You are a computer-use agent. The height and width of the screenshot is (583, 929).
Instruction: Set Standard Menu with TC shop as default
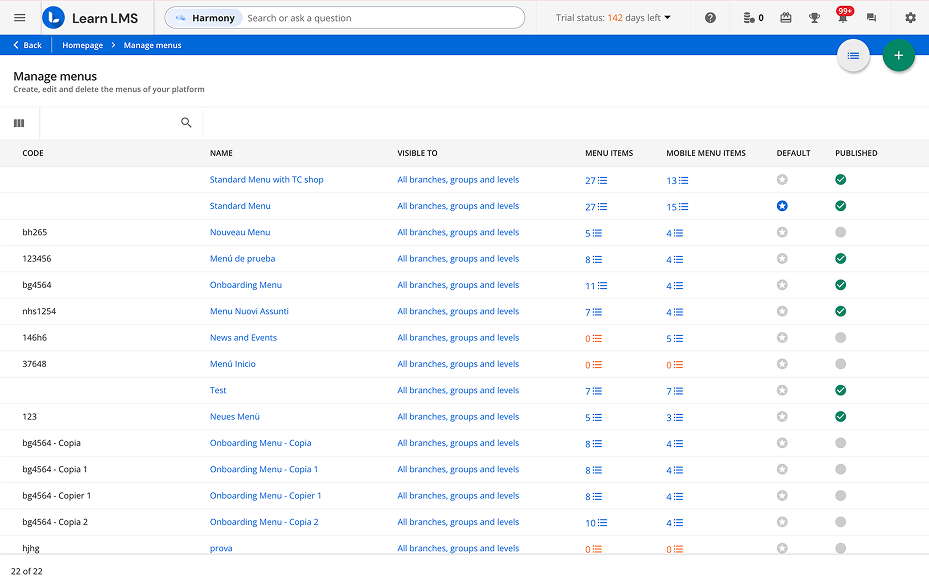coord(782,180)
